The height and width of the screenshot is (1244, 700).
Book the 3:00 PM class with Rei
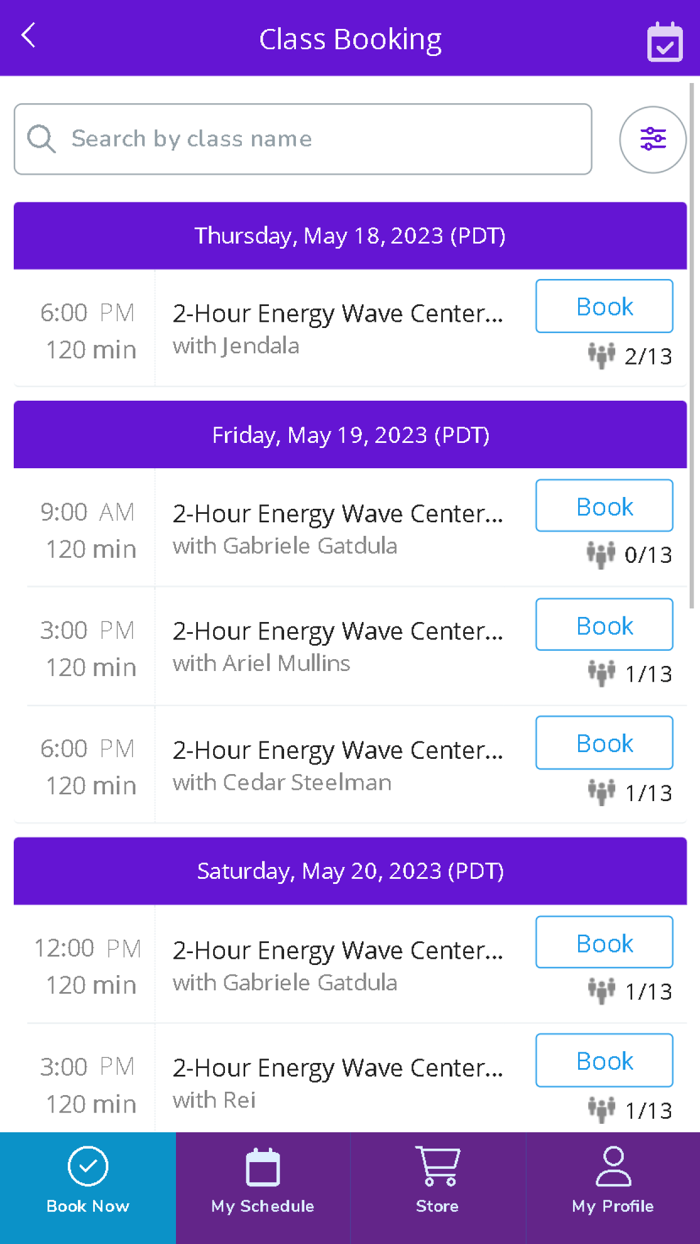click(604, 1060)
